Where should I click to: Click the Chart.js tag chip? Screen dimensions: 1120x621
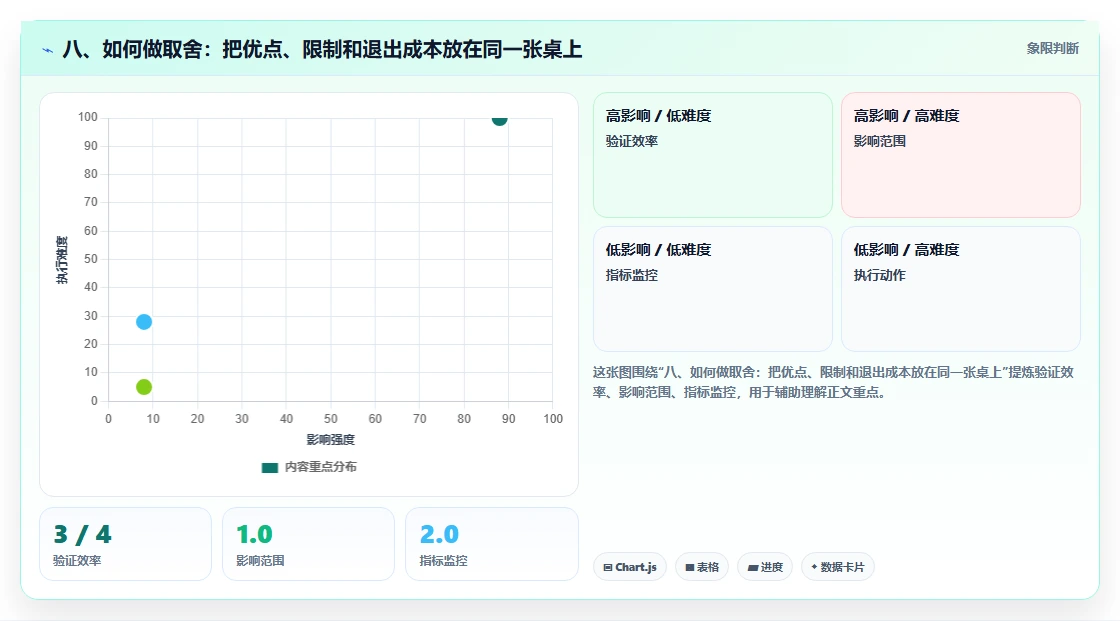[x=630, y=567]
